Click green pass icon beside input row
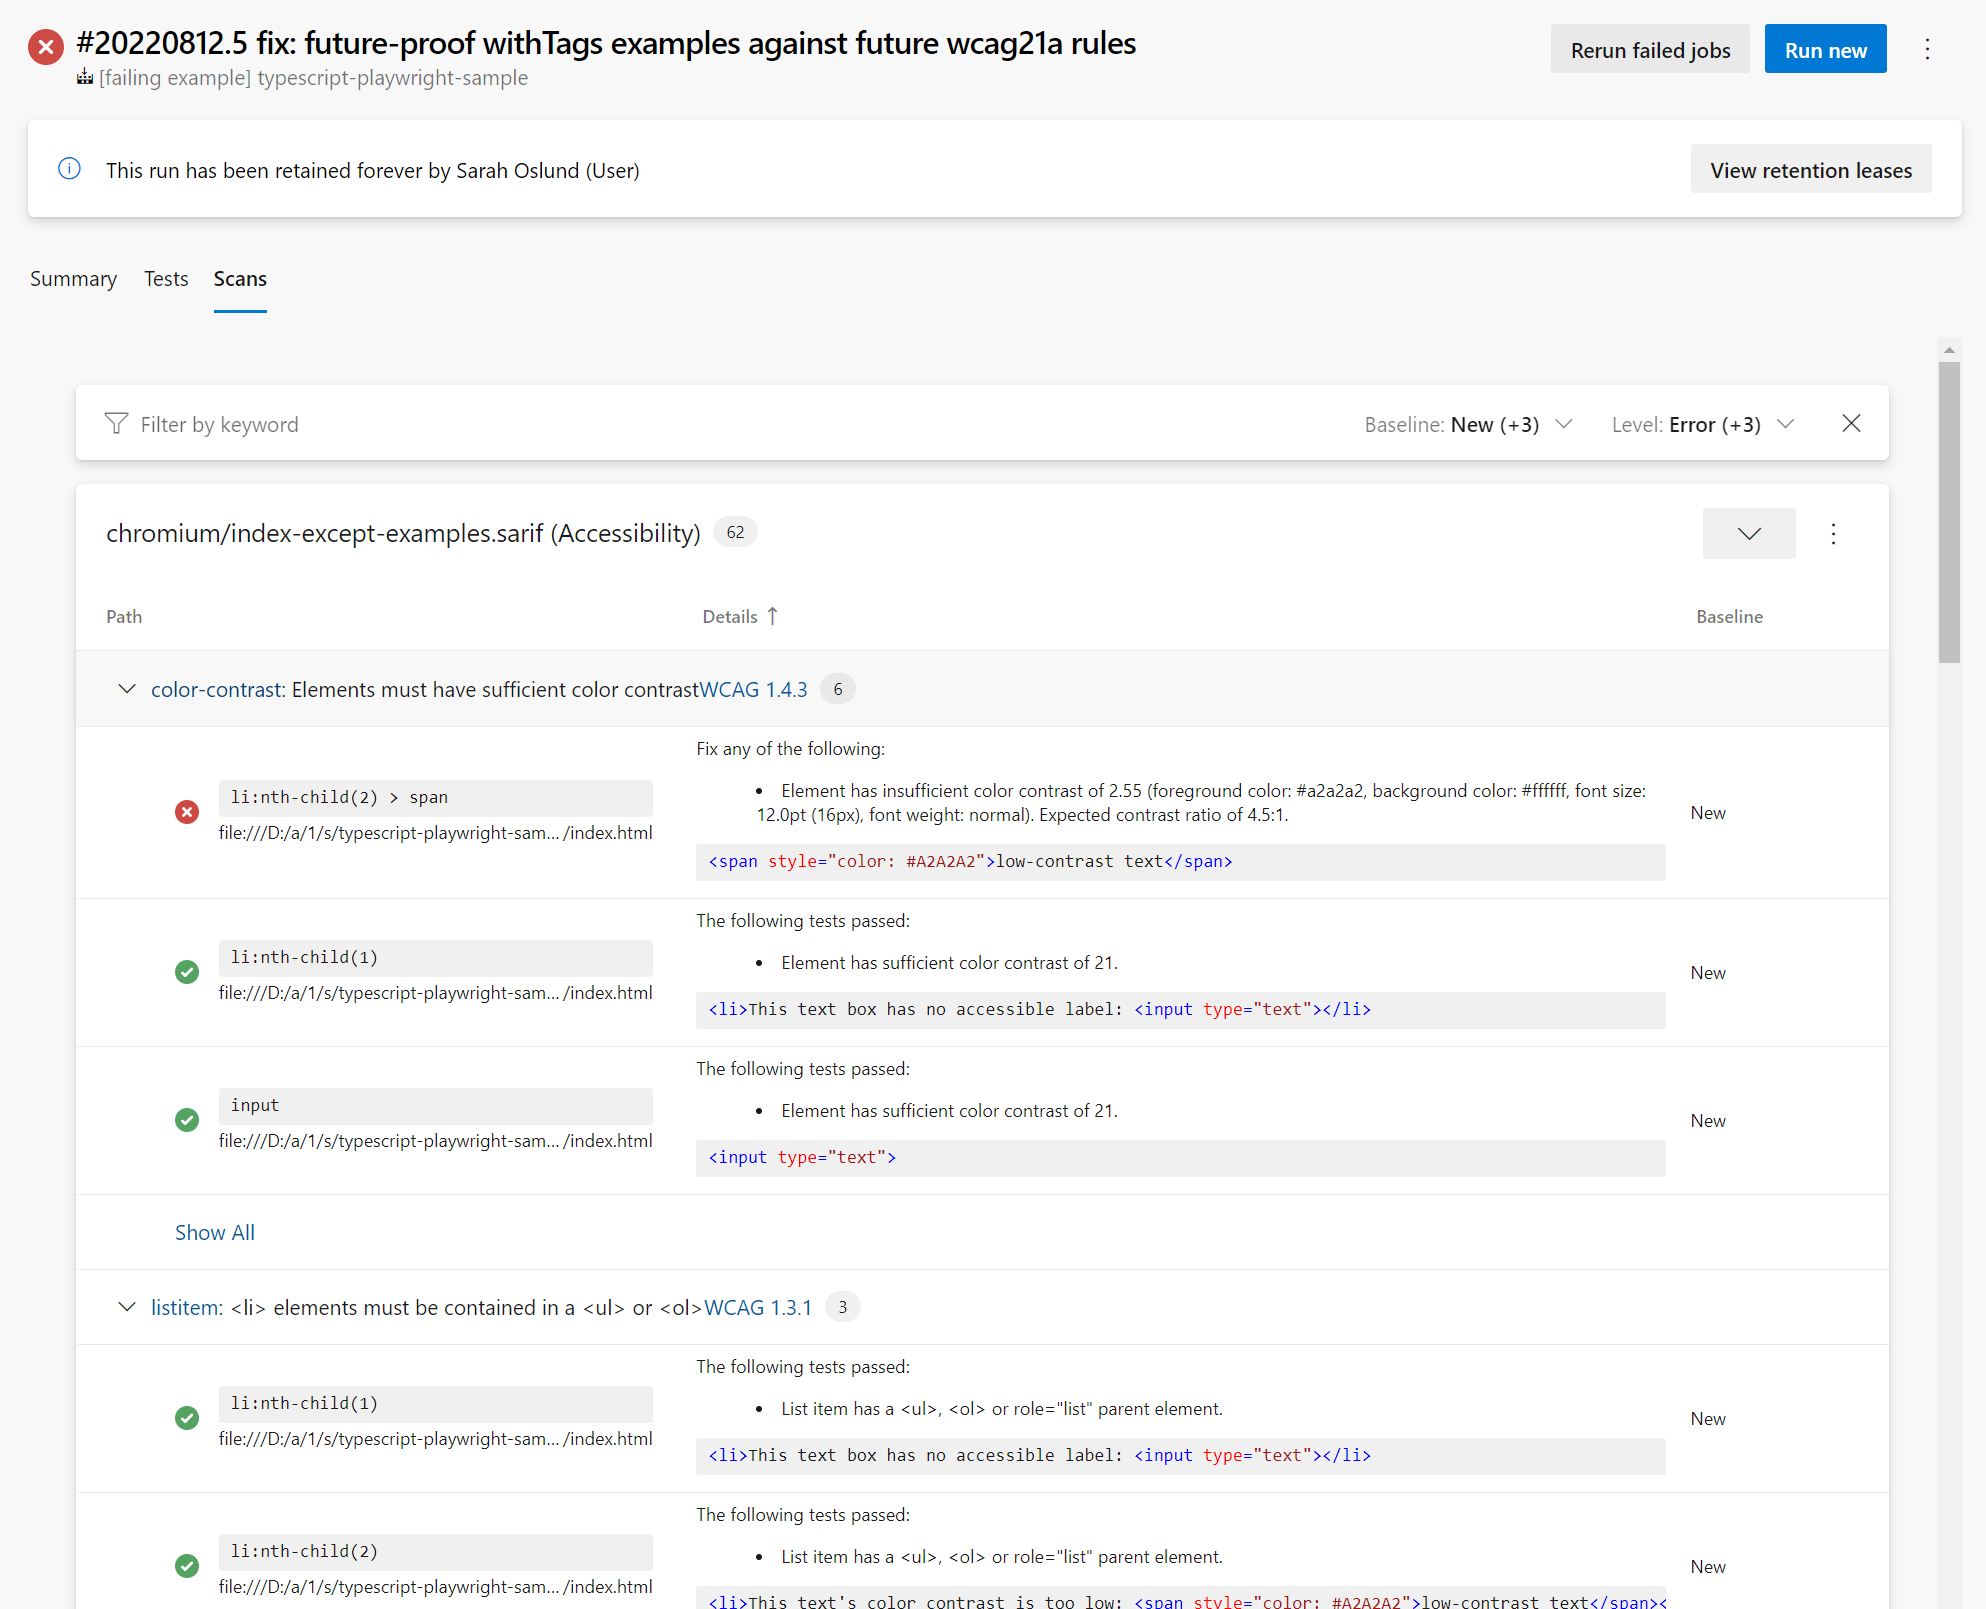Screen dimensions: 1986x1609 187,1120
